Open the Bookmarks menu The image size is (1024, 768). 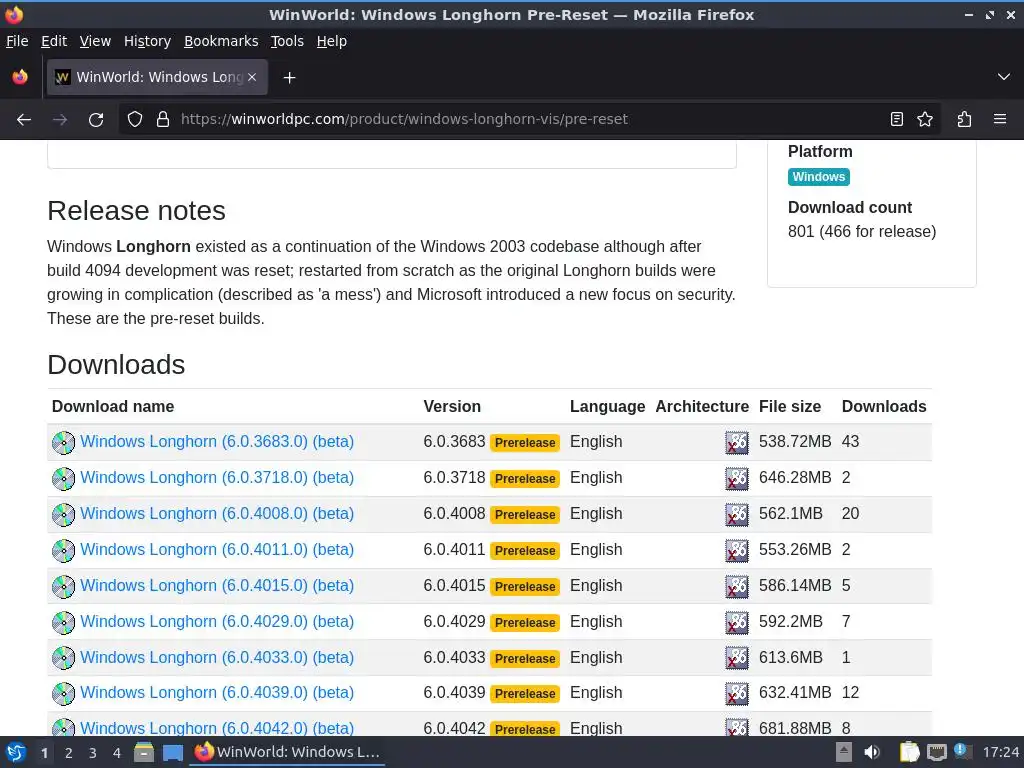point(221,41)
